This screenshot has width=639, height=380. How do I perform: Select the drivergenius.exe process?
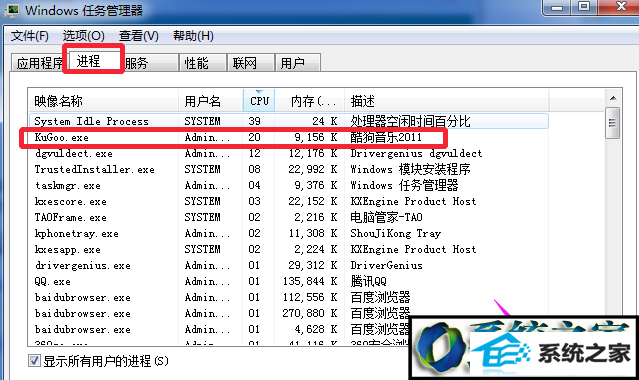click(x=289, y=265)
